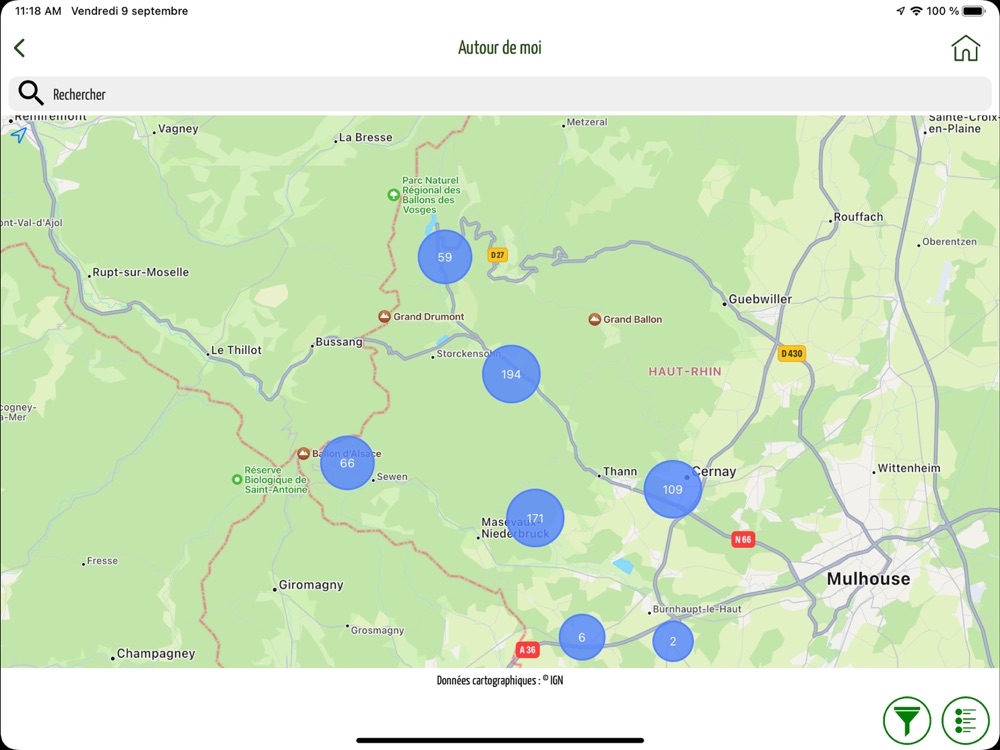Expand the cluster of 194 points
The height and width of the screenshot is (750, 1000).
coord(511,374)
